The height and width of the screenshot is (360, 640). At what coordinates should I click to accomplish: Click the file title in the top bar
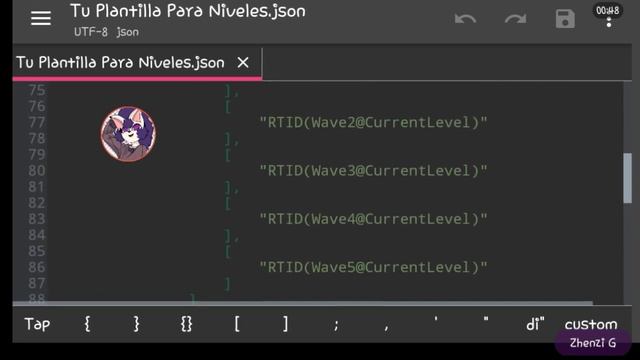[x=188, y=11]
